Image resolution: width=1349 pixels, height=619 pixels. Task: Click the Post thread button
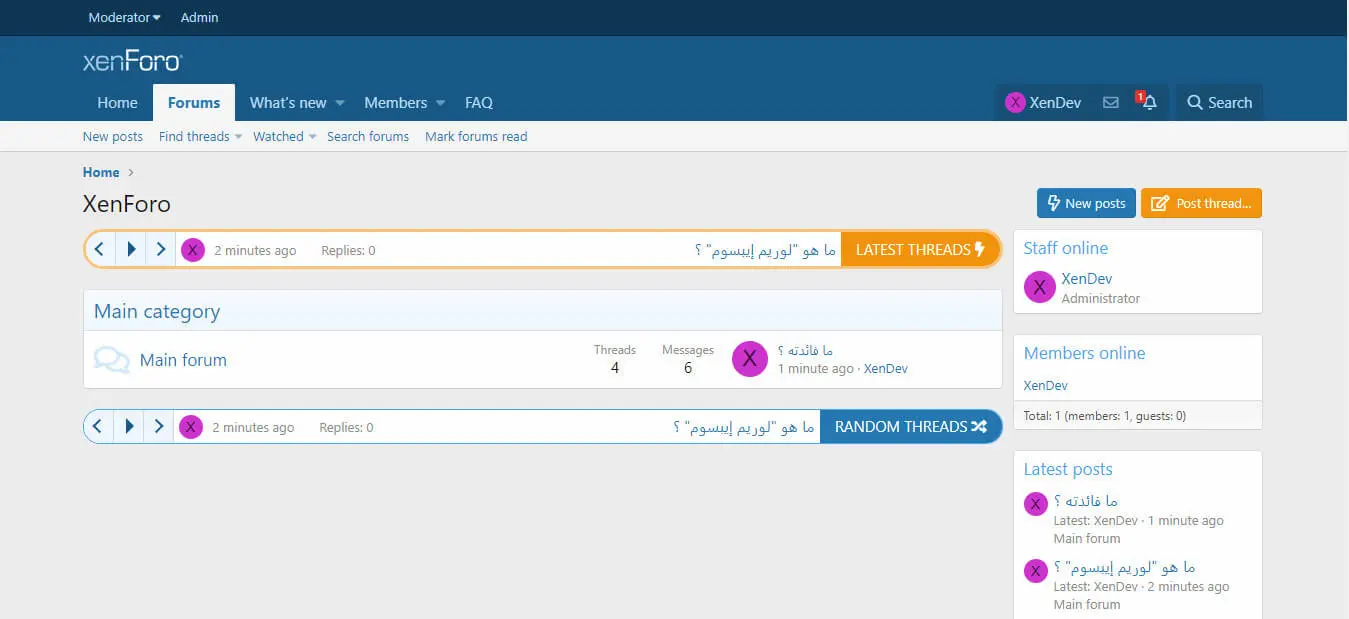(x=1201, y=203)
